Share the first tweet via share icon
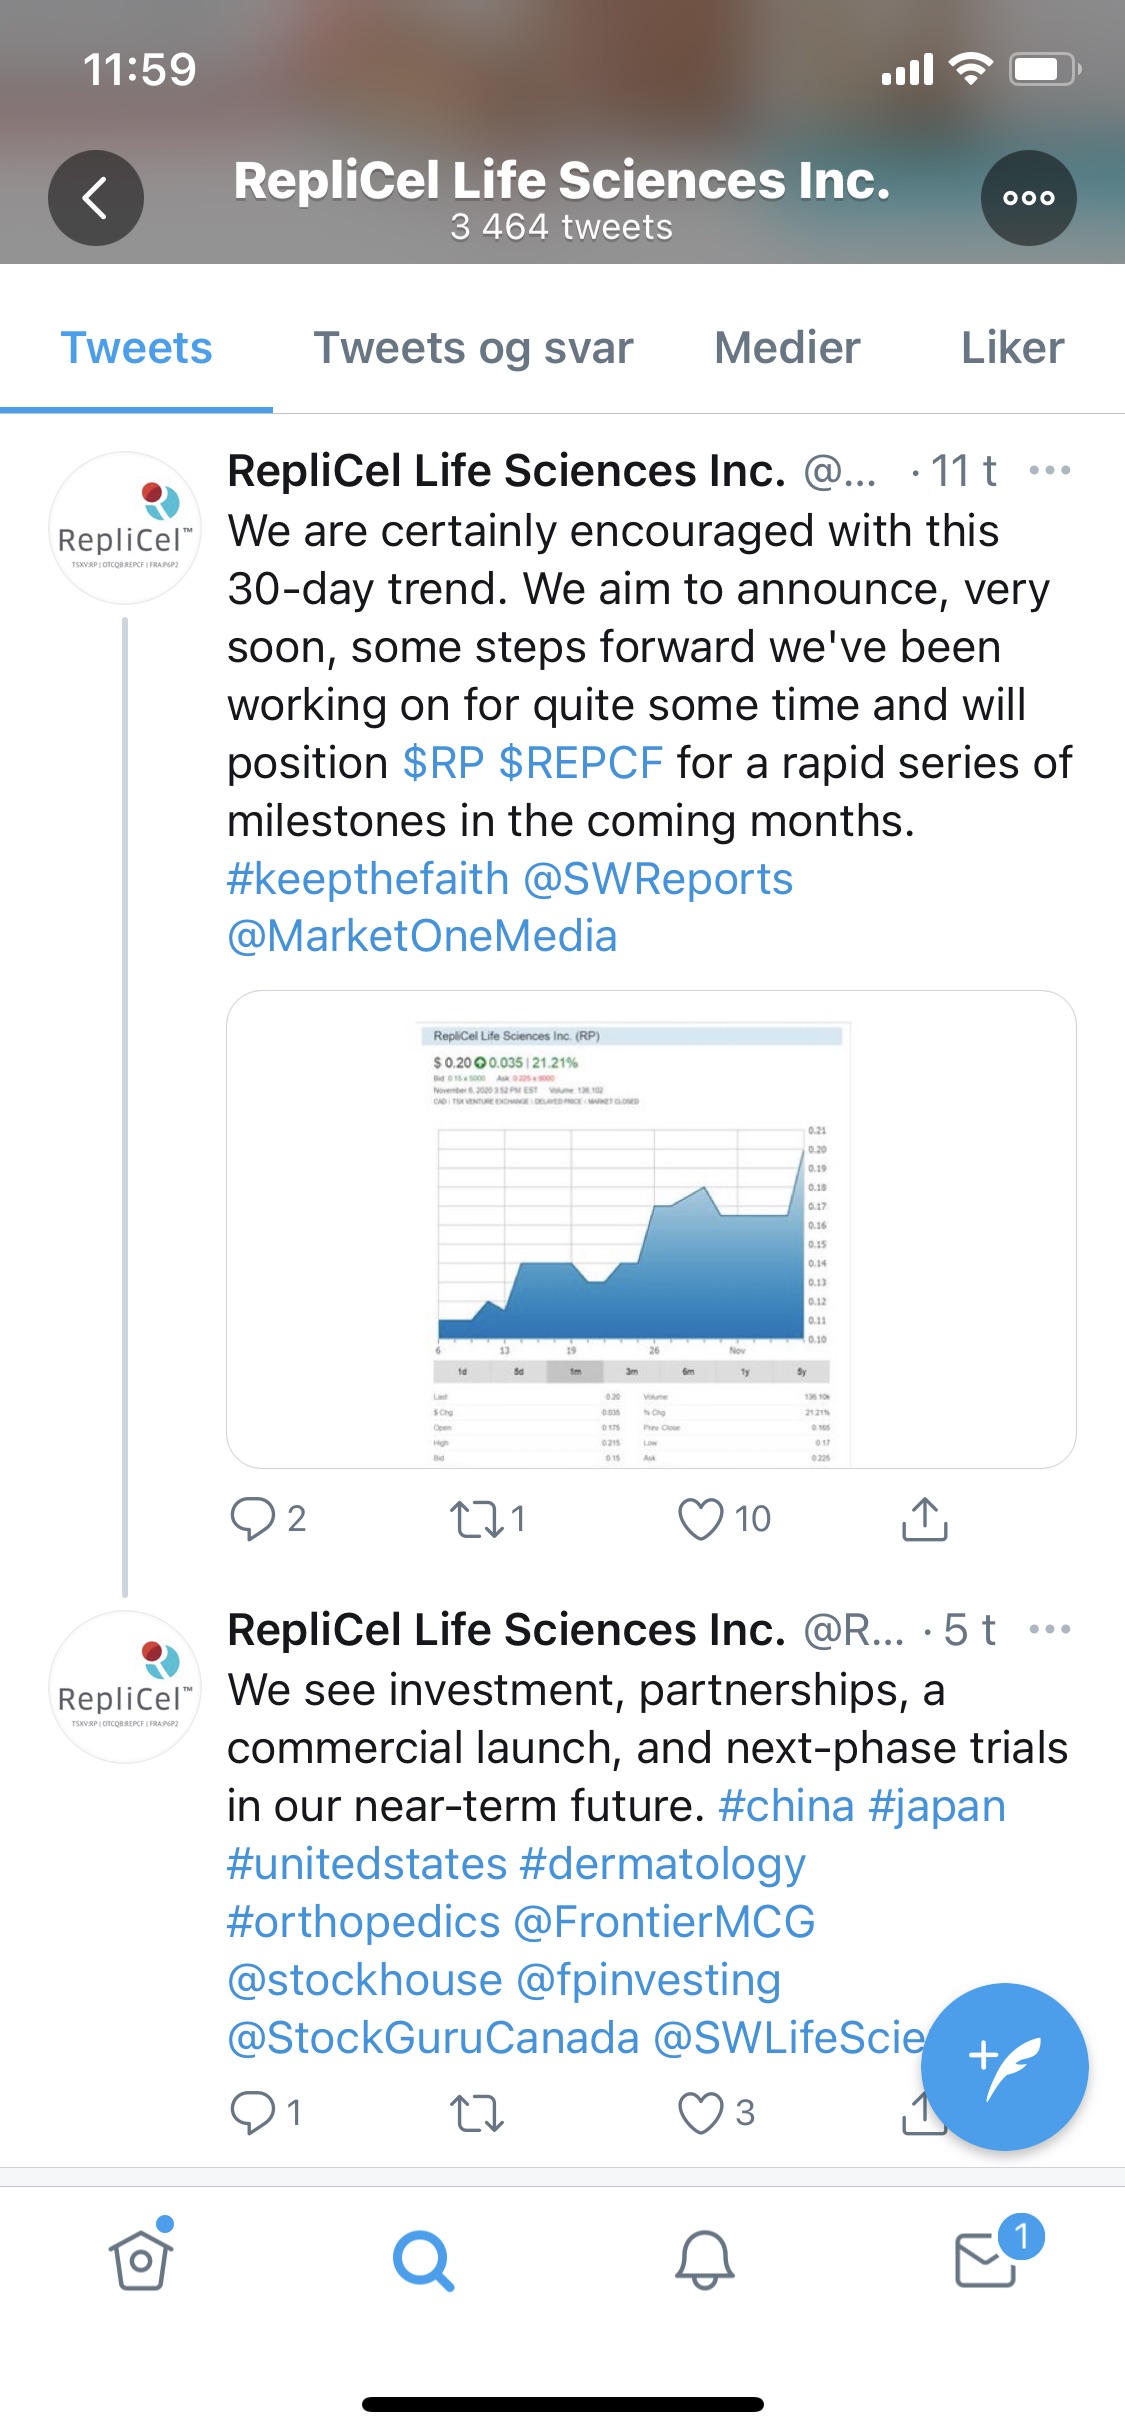 pos(924,1518)
